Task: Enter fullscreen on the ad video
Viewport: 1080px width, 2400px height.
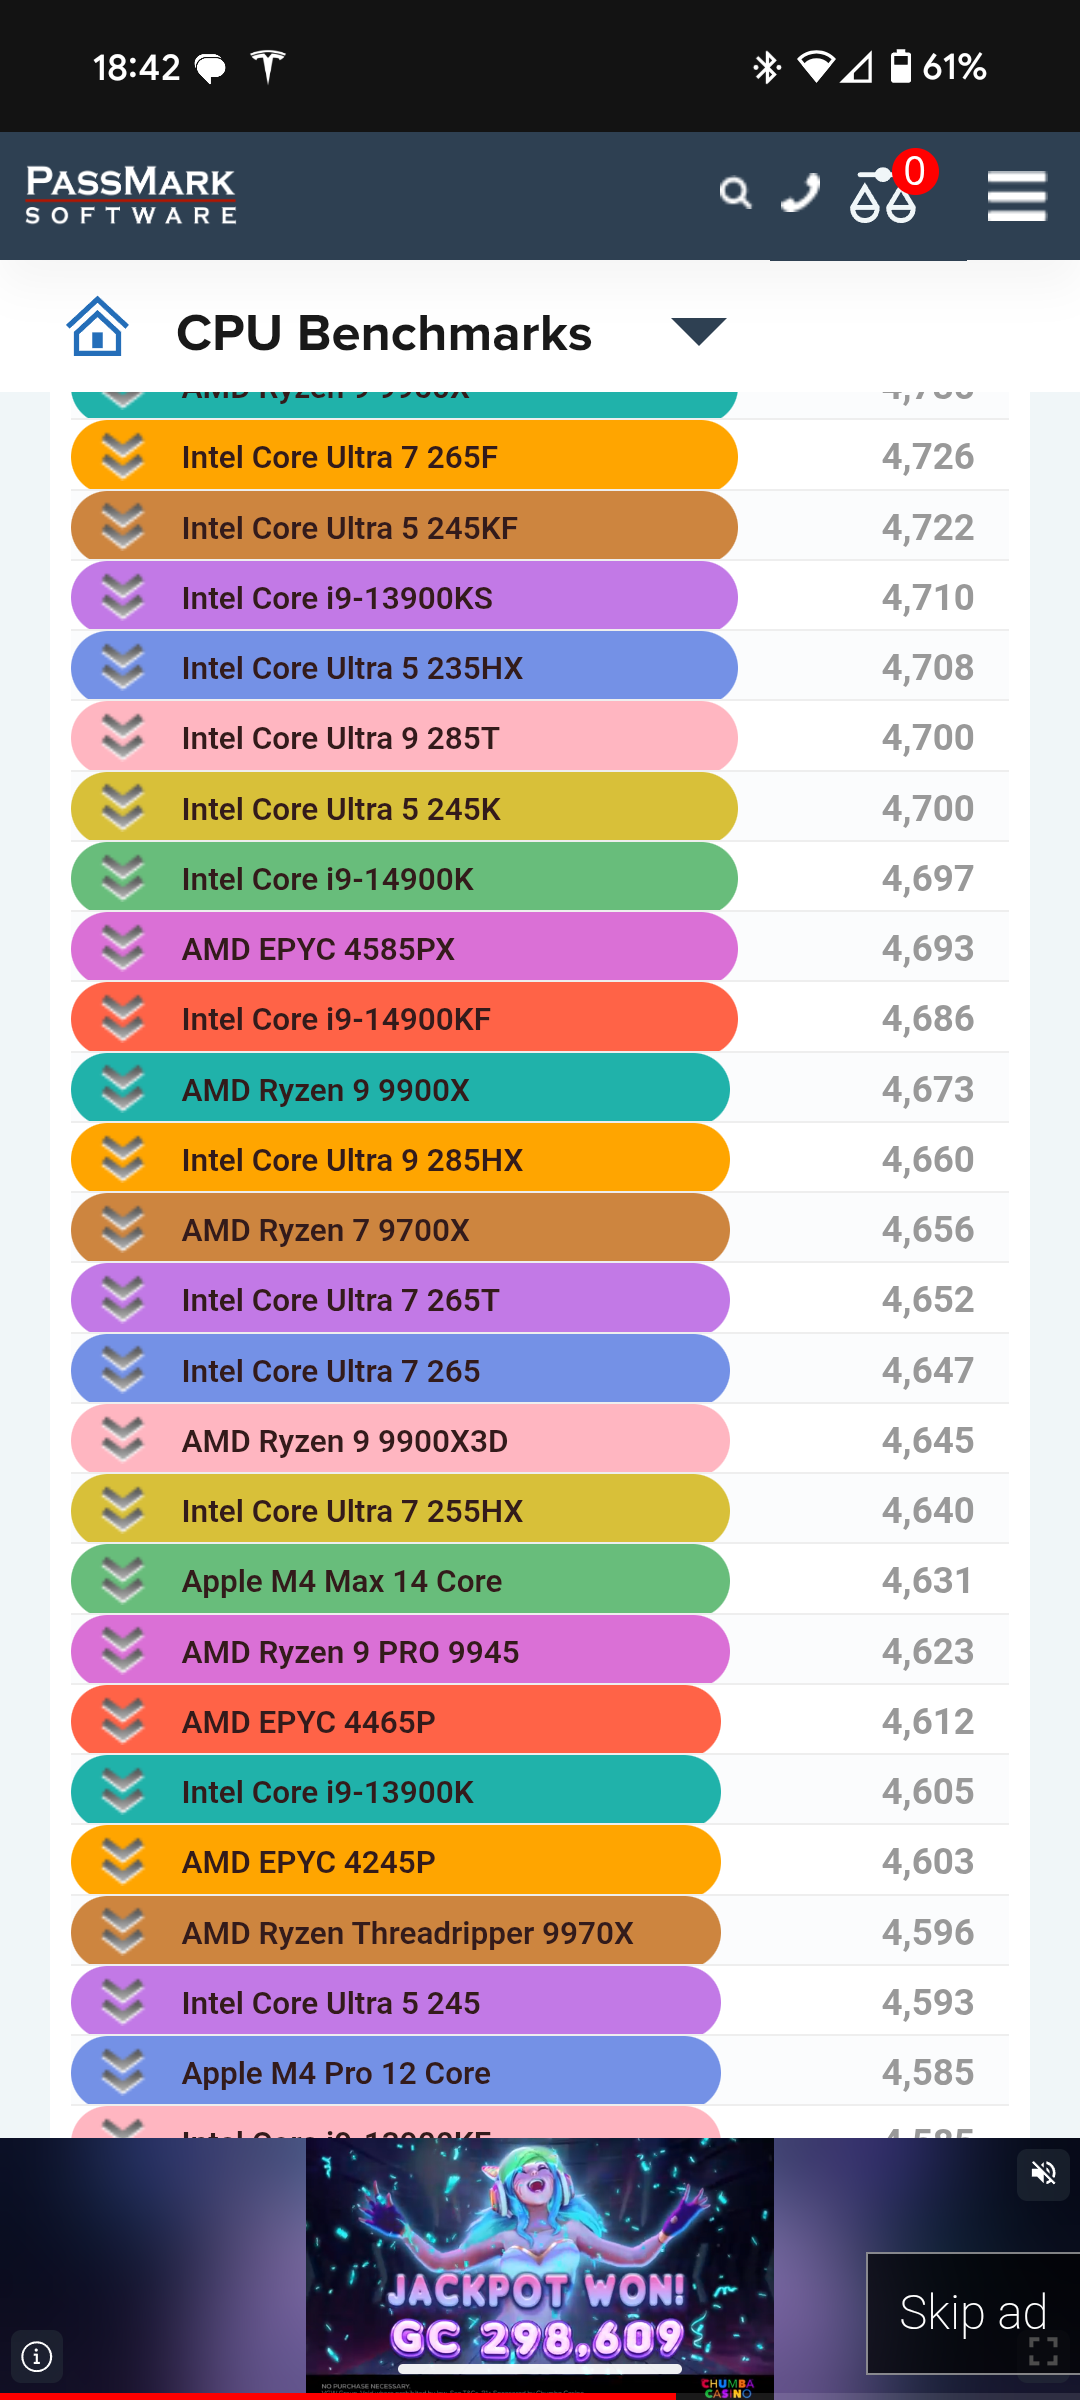Action: (x=1043, y=2351)
